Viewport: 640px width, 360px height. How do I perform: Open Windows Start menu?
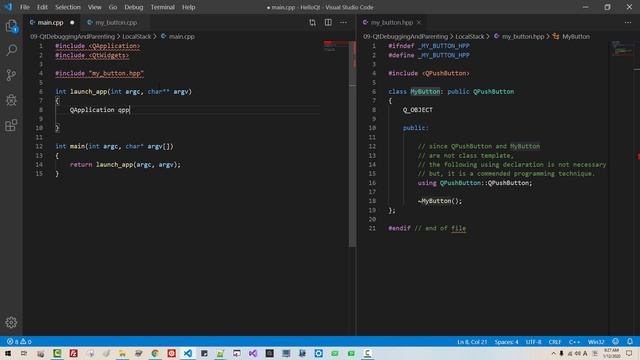[8, 353]
